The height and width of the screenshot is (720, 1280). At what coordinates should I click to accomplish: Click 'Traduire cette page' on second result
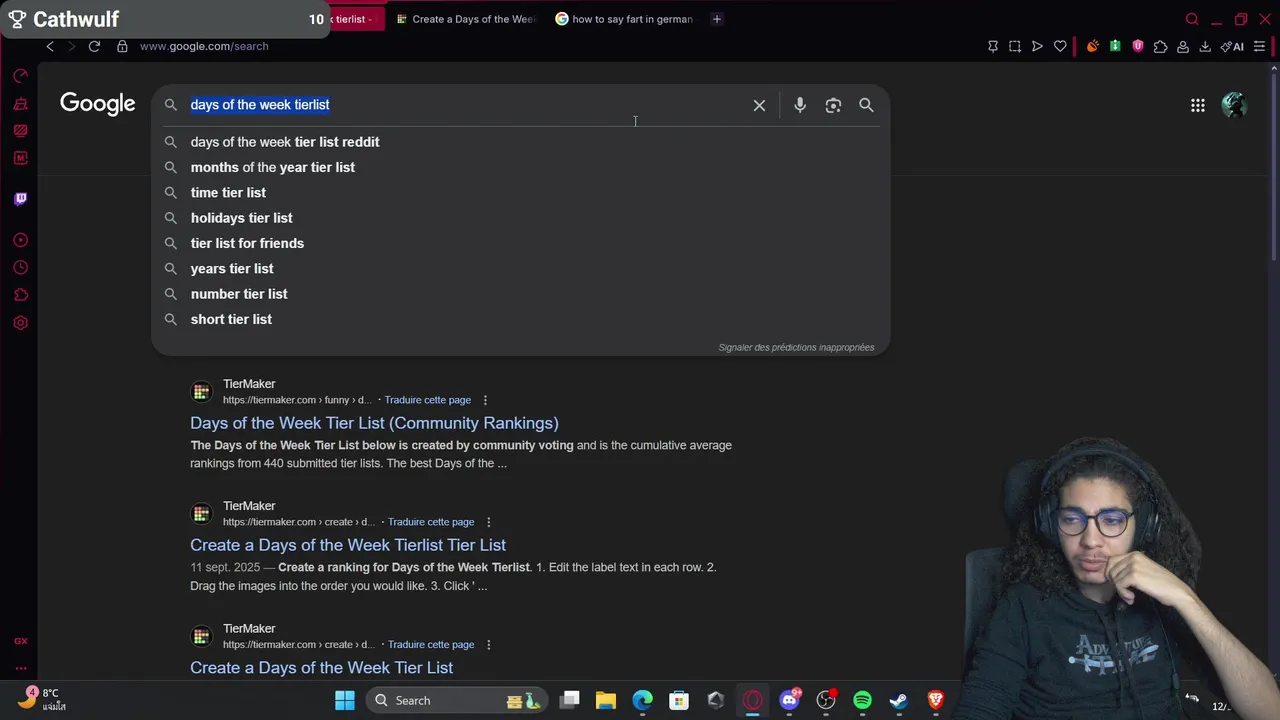point(430,522)
